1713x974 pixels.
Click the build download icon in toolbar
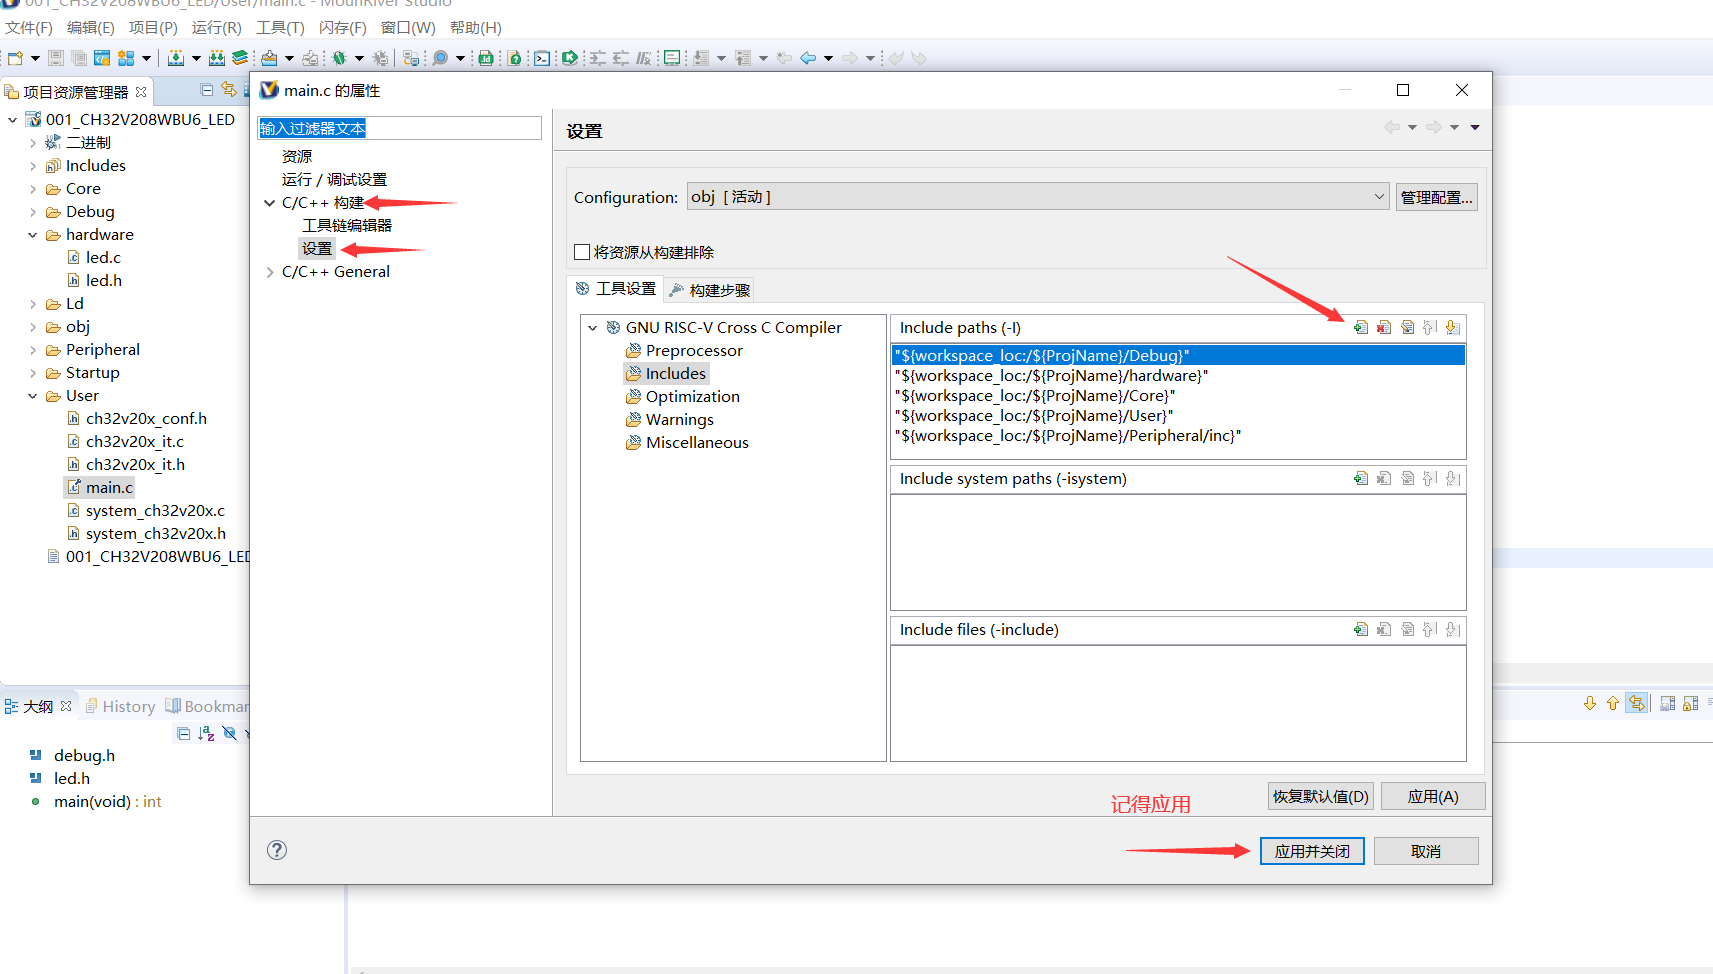(176, 58)
